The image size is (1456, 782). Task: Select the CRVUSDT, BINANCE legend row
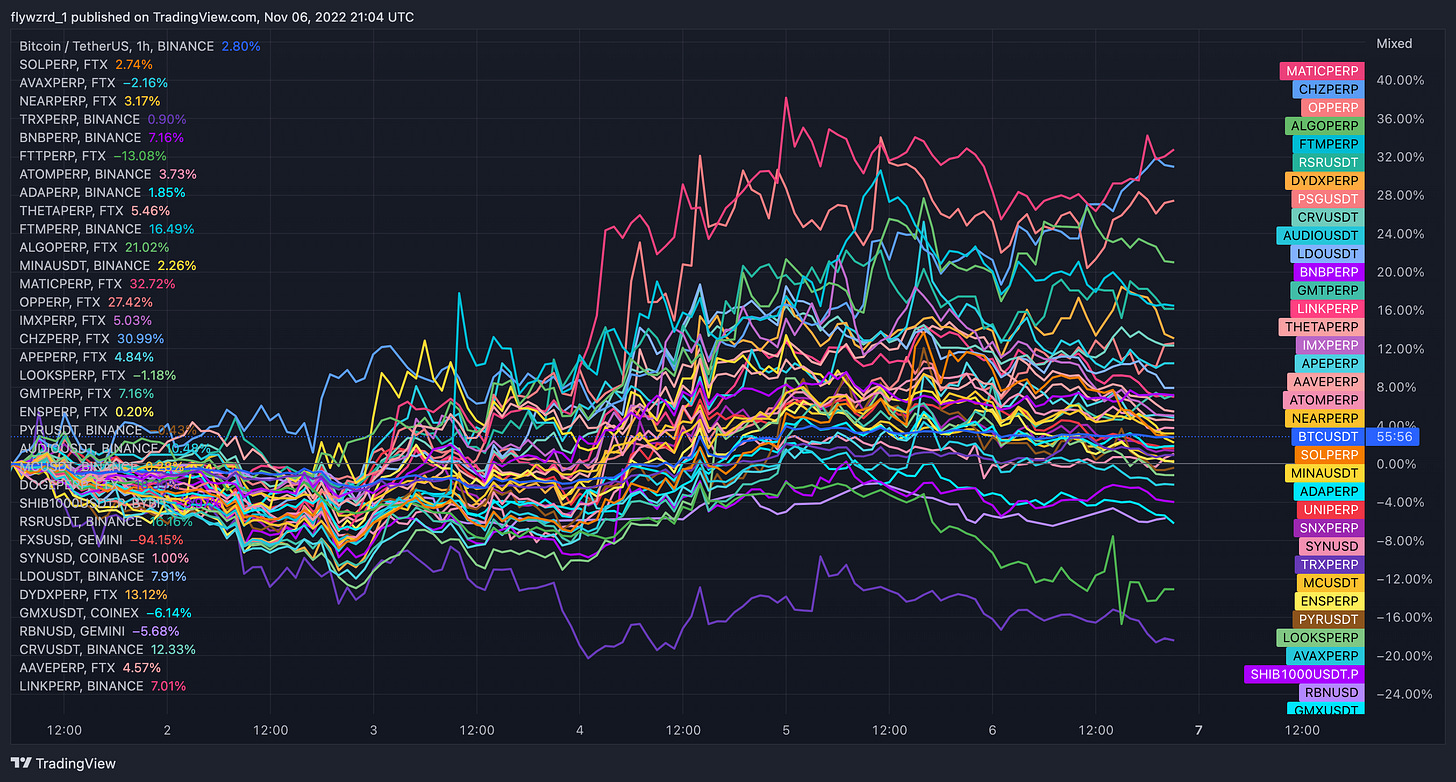point(107,650)
